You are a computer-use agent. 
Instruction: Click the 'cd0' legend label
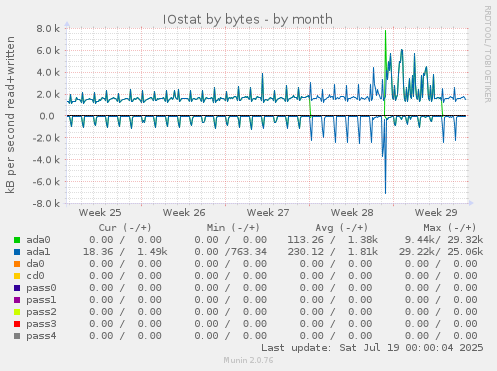tap(35, 276)
